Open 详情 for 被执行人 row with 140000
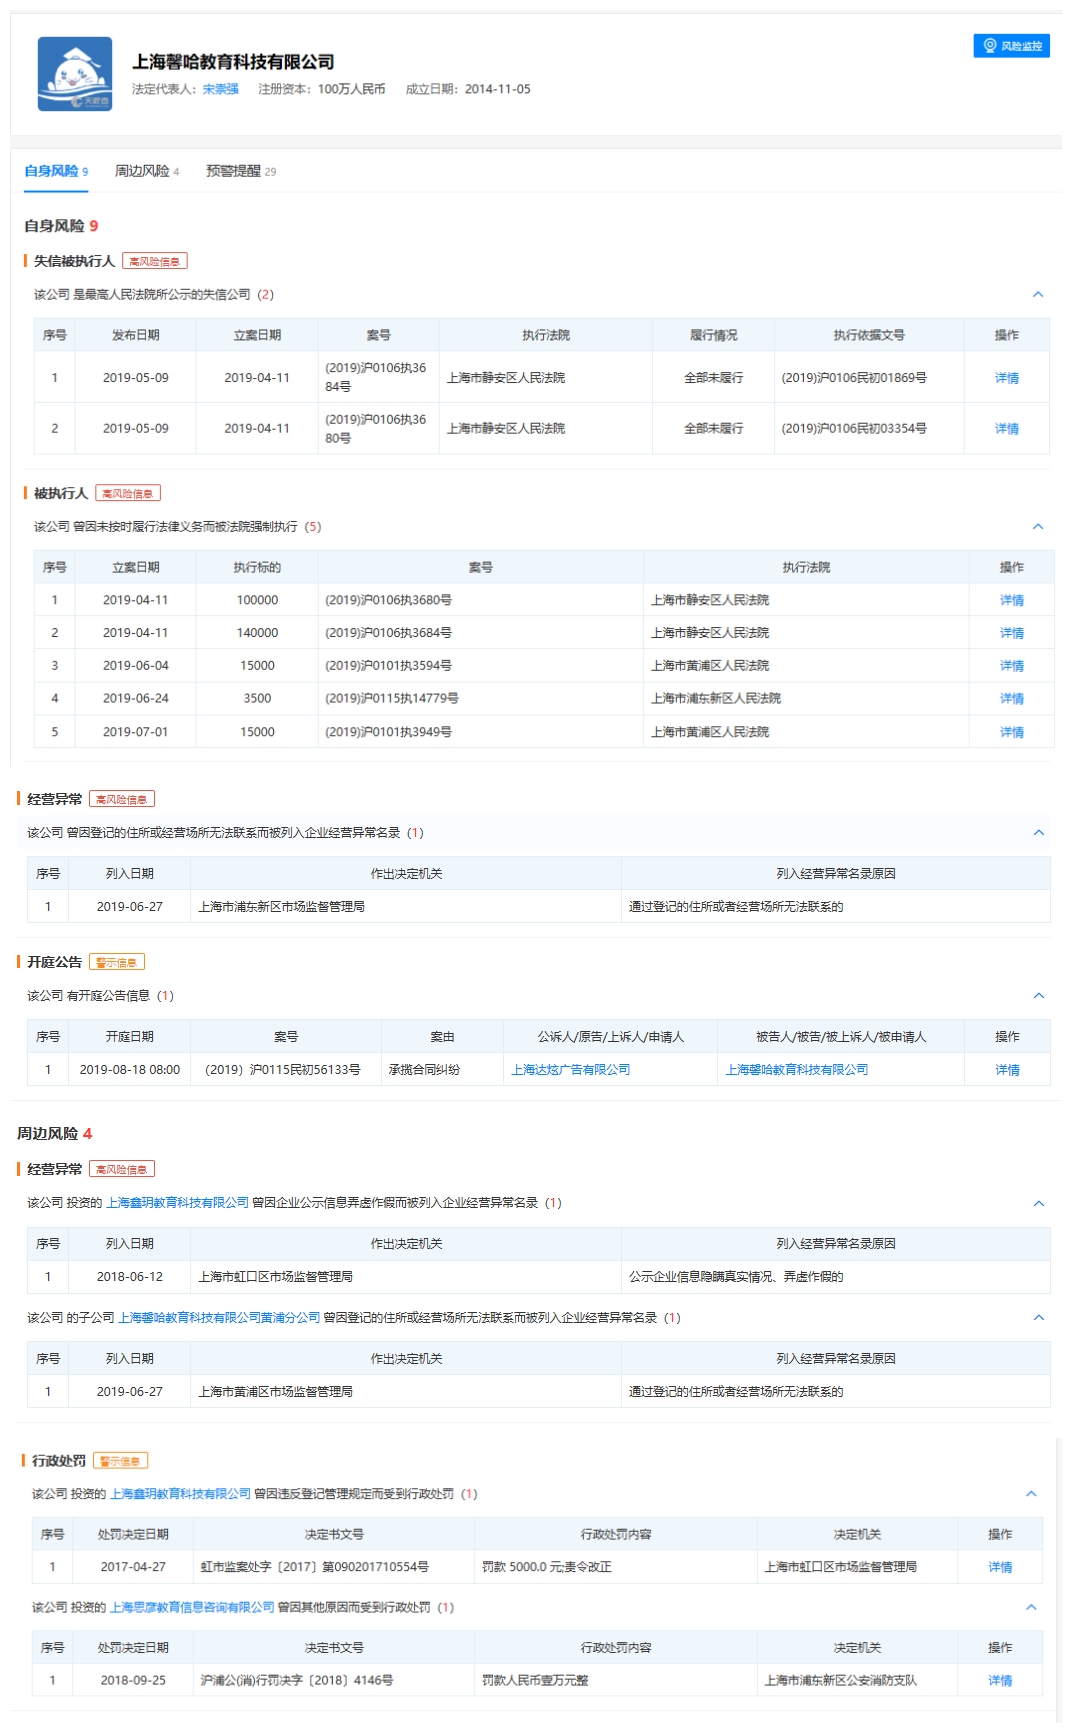The height and width of the screenshot is (1733, 1072). [x=1012, y=633]
